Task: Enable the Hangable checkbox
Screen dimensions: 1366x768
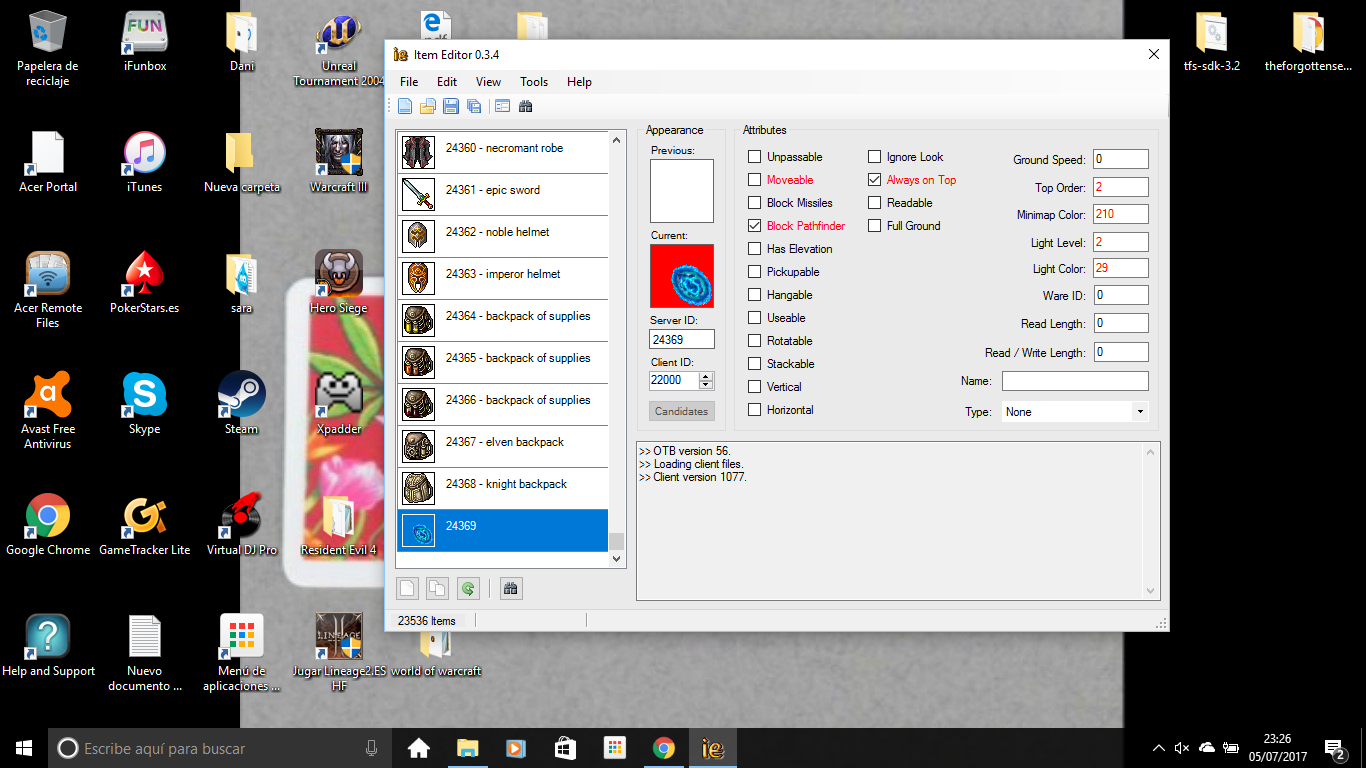Action: [755, 295]
